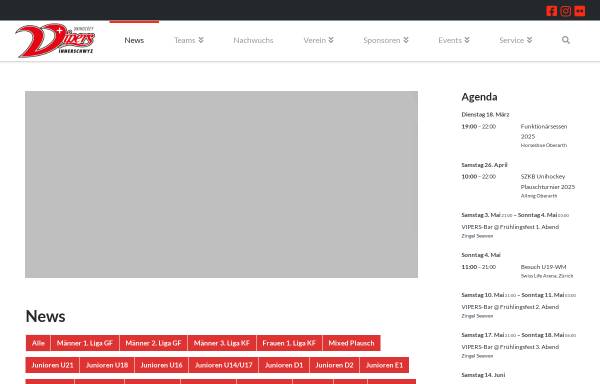600x384 pixels.
Task: Open the Instagram profile icon
Action: click(x=566, y=11)
